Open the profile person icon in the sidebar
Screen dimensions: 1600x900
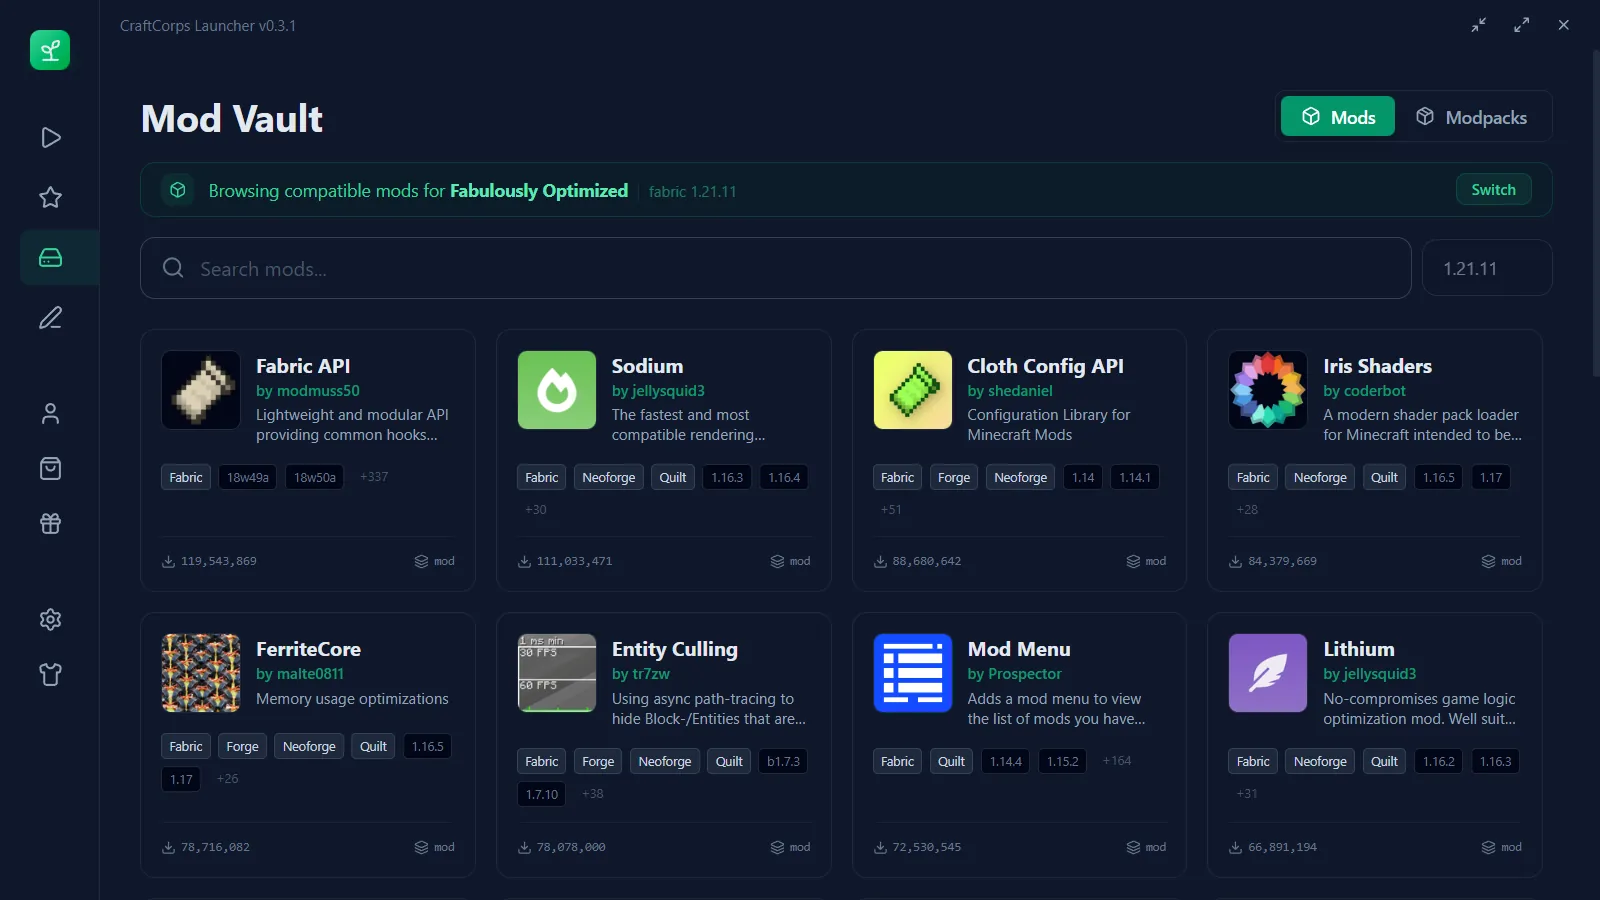[x=50, y=414]
